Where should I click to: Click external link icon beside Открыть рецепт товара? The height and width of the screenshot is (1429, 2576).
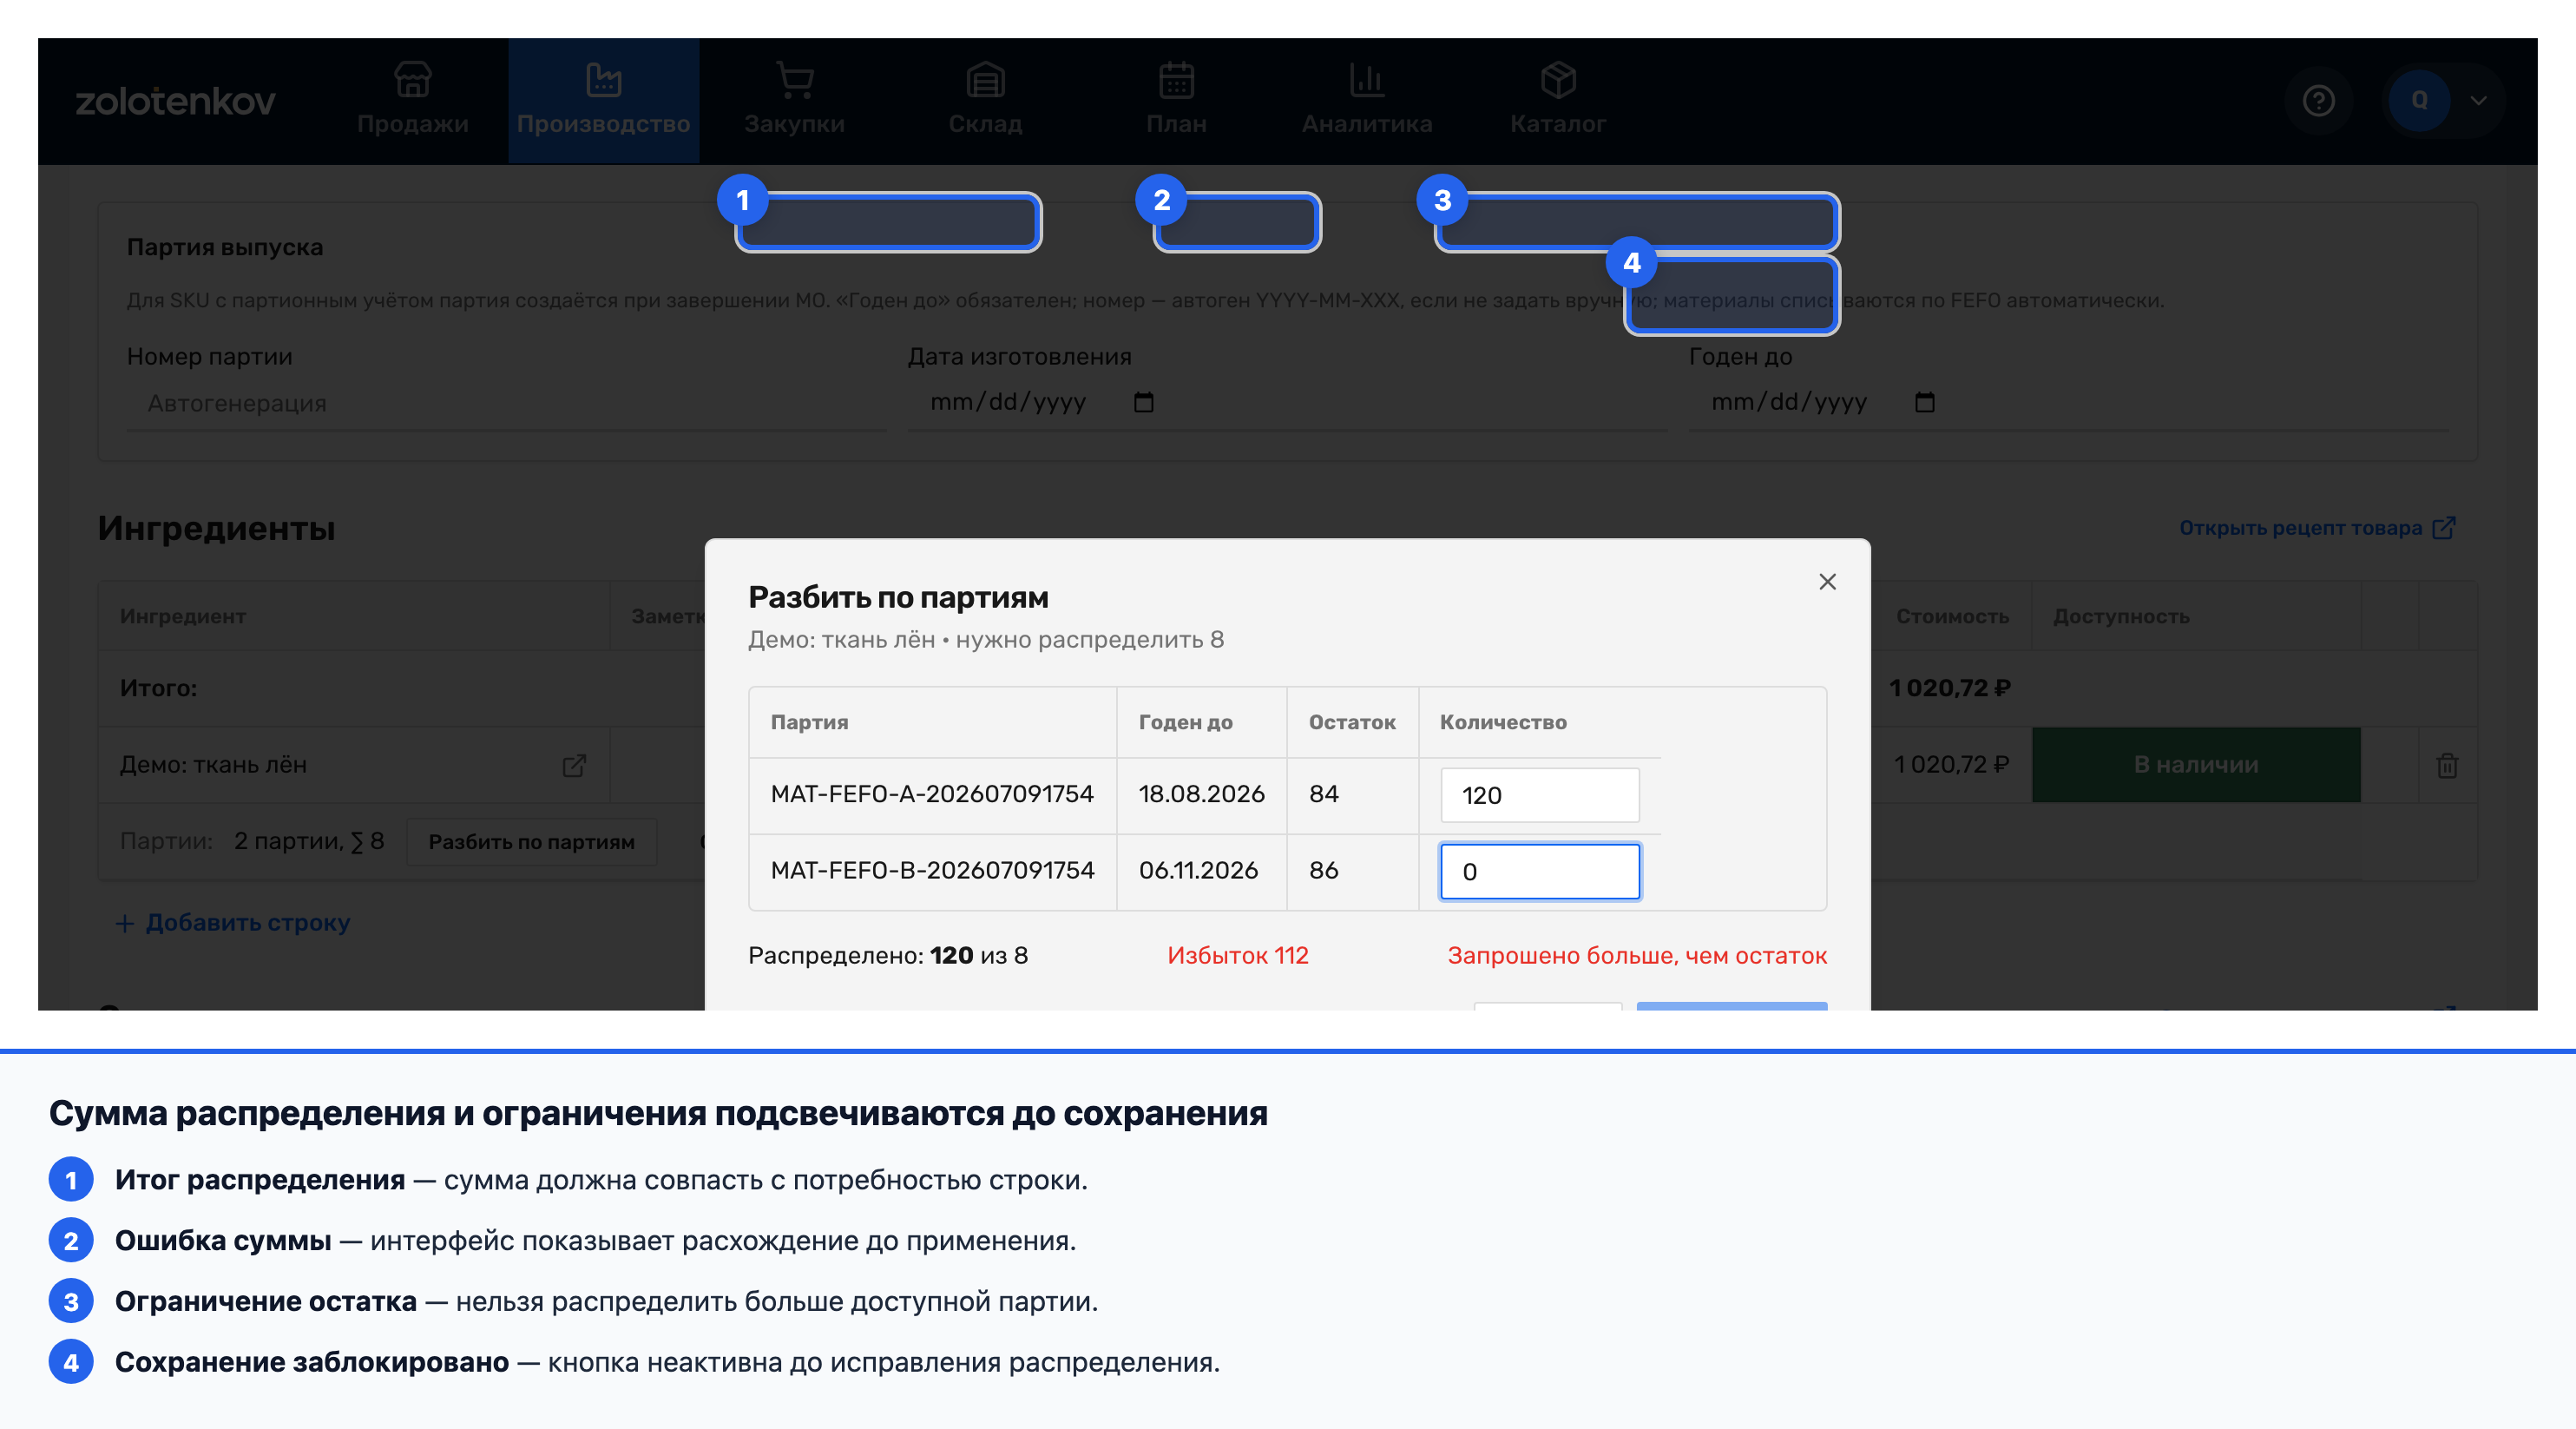pos(2444,528)
